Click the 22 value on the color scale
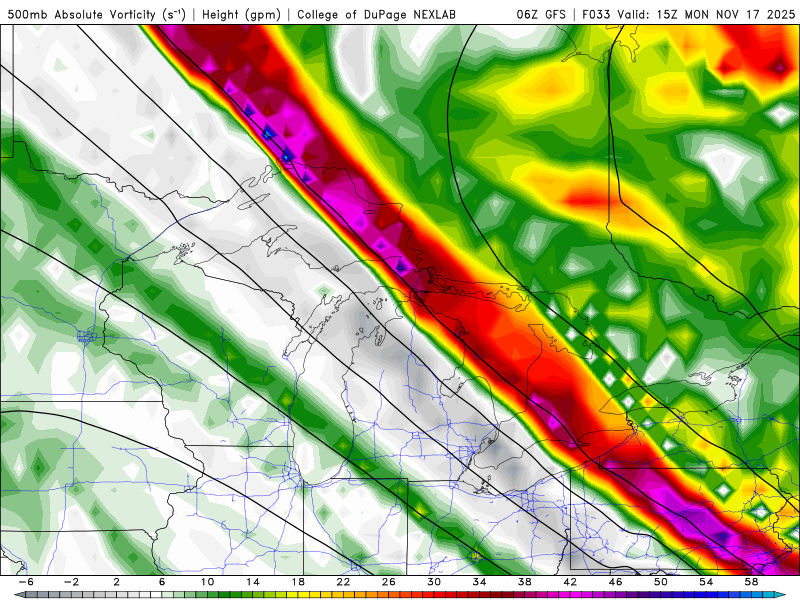Viewport: 800px width, 600px height. [x=343, y=582]
